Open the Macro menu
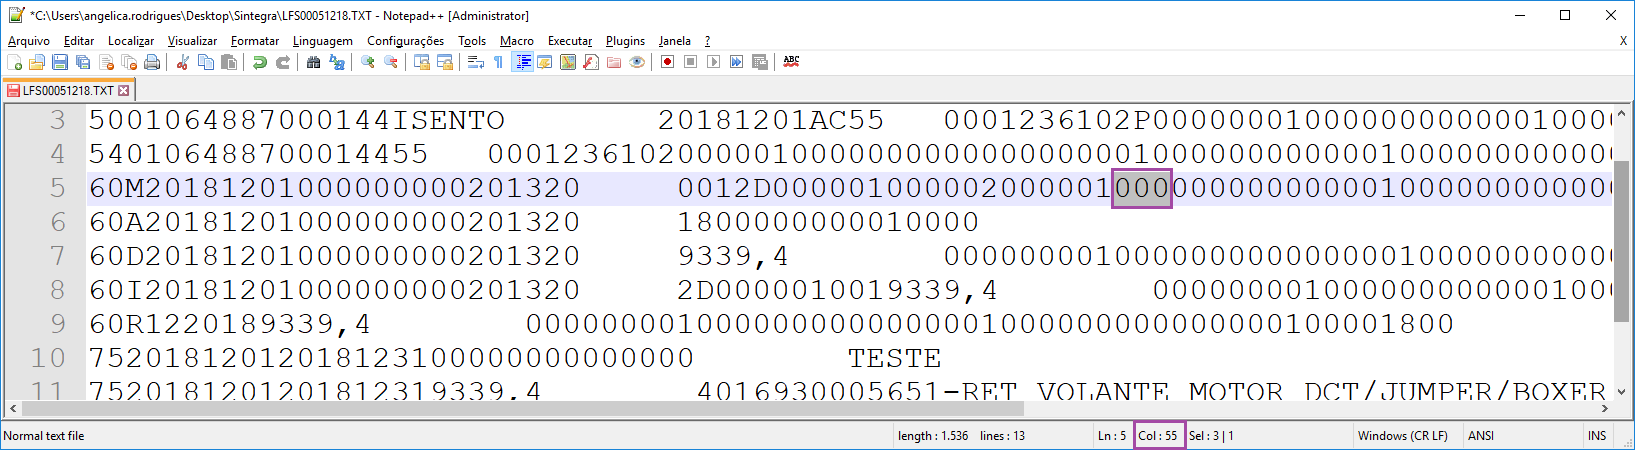 pyautogui.click(x=517, y=41)
